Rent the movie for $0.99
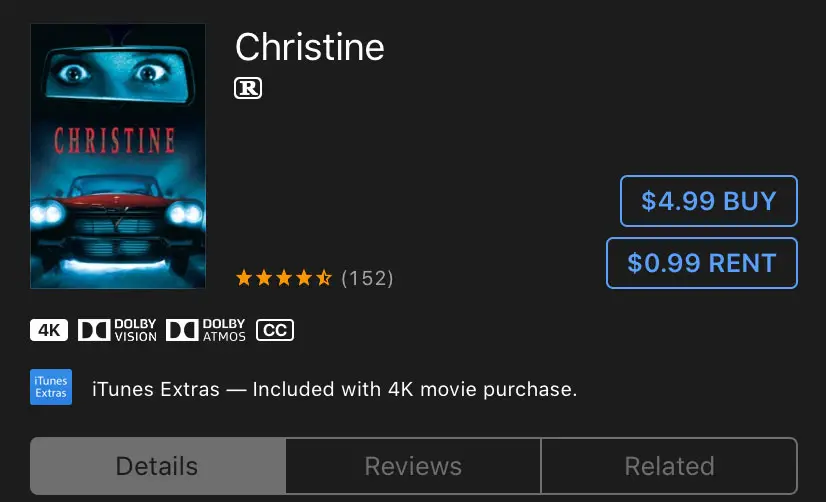826x502 pixels. (x=702, y=263)
